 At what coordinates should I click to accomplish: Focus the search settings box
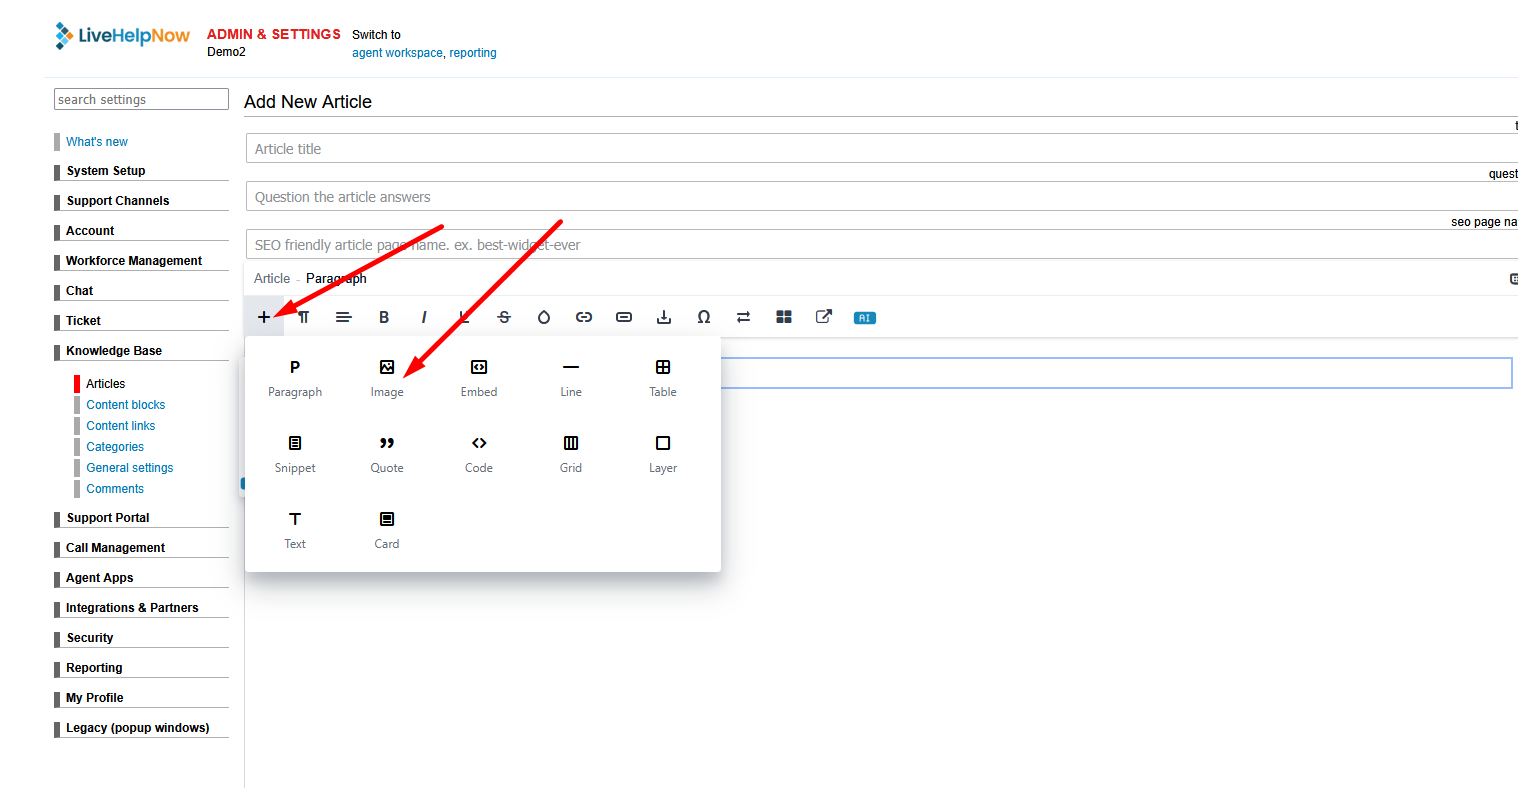141,99
